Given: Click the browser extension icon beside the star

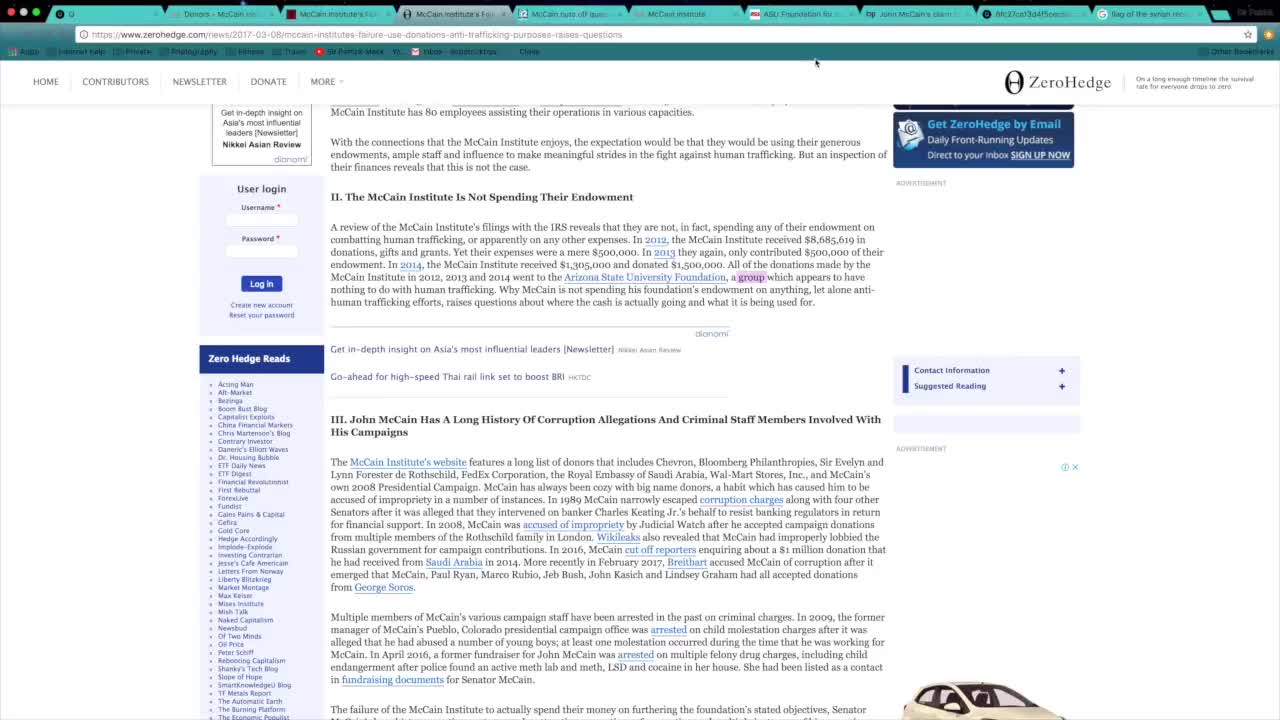Looking at the screenshot, I should (x=1268, y=34).
